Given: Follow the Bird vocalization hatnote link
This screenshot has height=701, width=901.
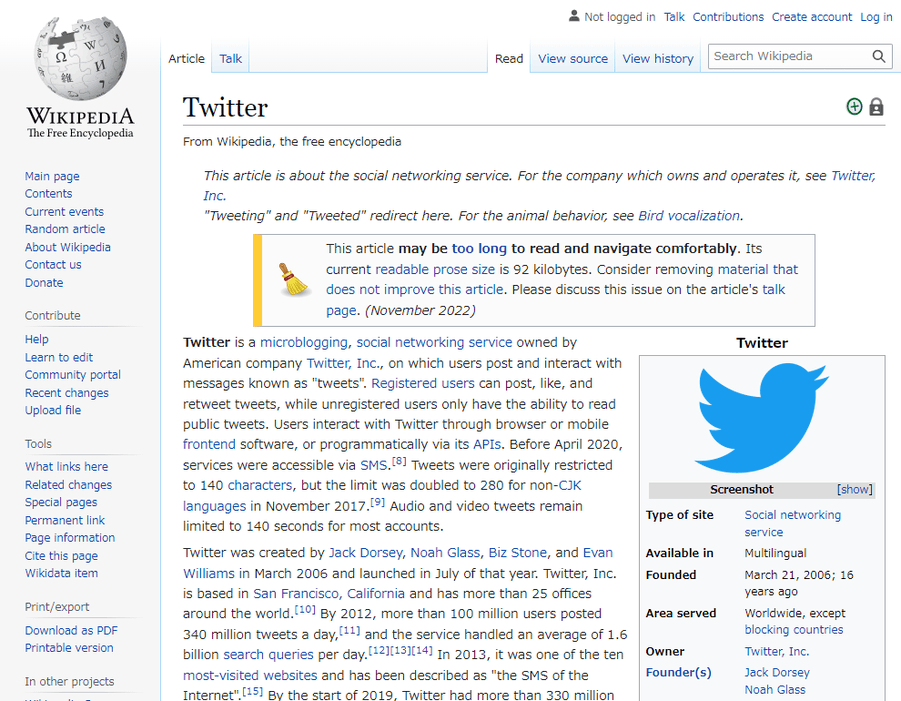Looking at the screenshot, I should pyautogui.click(x=689, y=215).
